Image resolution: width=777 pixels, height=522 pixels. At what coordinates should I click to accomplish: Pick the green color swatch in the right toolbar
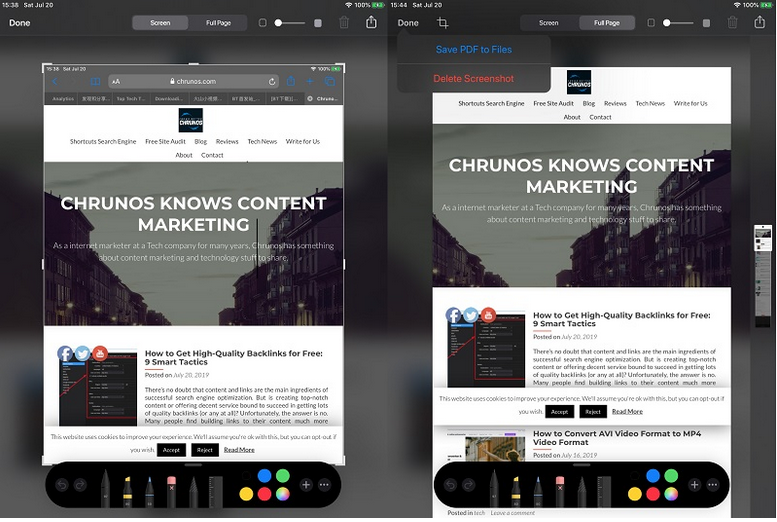[671, 476]
